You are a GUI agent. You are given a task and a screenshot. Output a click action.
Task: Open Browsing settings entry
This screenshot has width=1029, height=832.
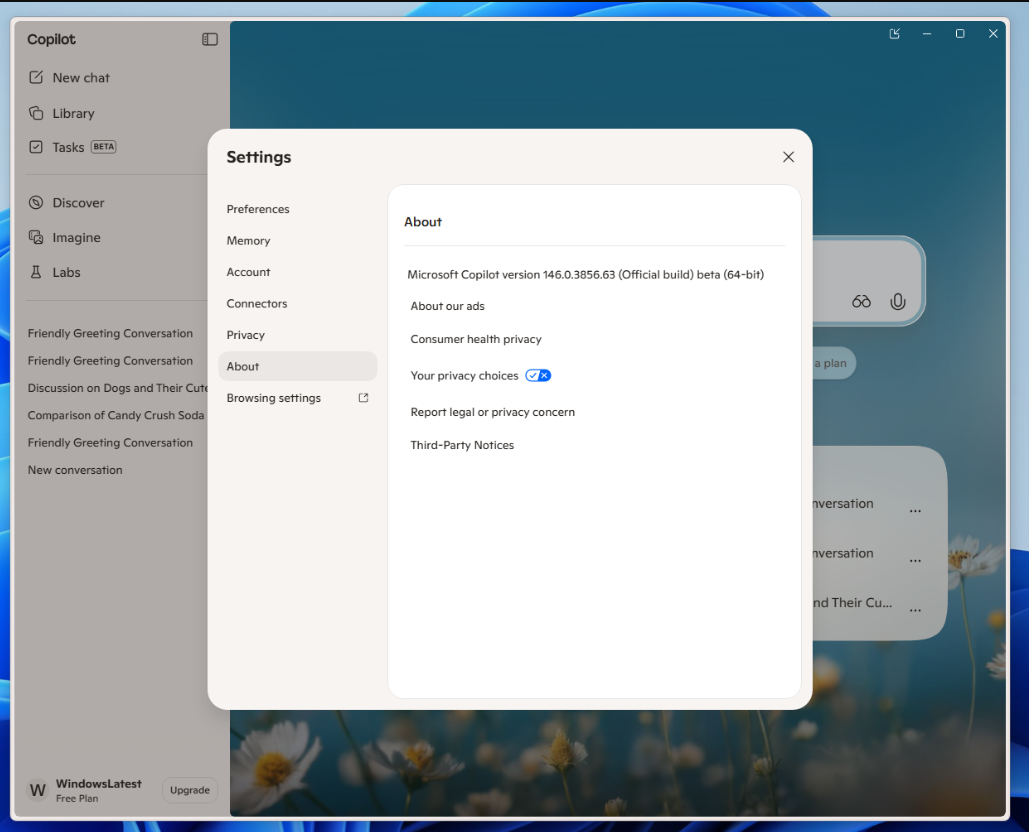[297, 398]
